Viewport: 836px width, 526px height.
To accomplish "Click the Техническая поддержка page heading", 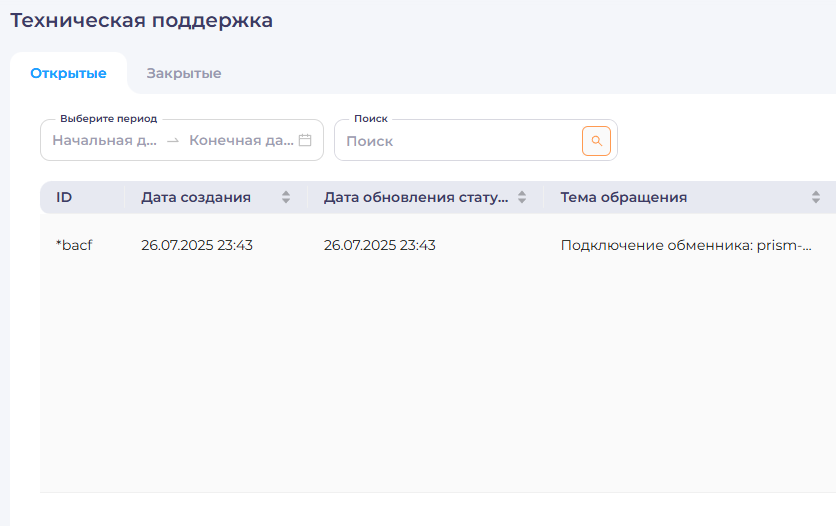I will pyautogui.click(x=141, y=20).
